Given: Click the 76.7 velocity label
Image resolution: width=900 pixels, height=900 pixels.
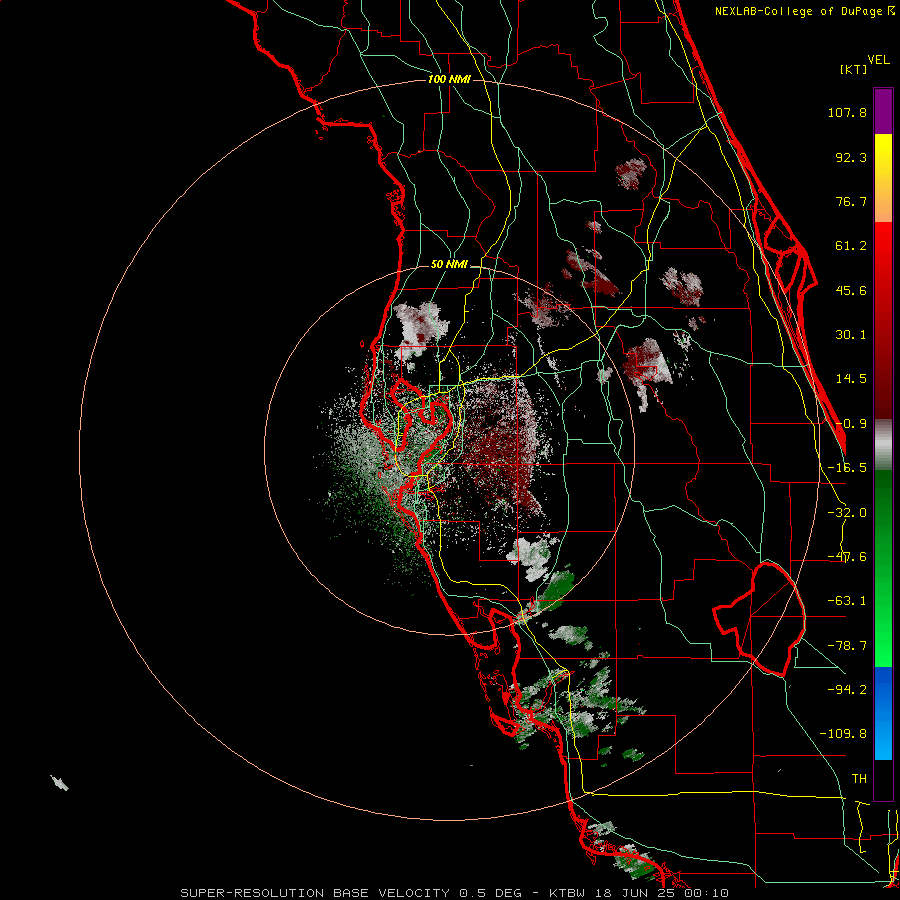Looking at the screenshot, I should pos(851,201).
